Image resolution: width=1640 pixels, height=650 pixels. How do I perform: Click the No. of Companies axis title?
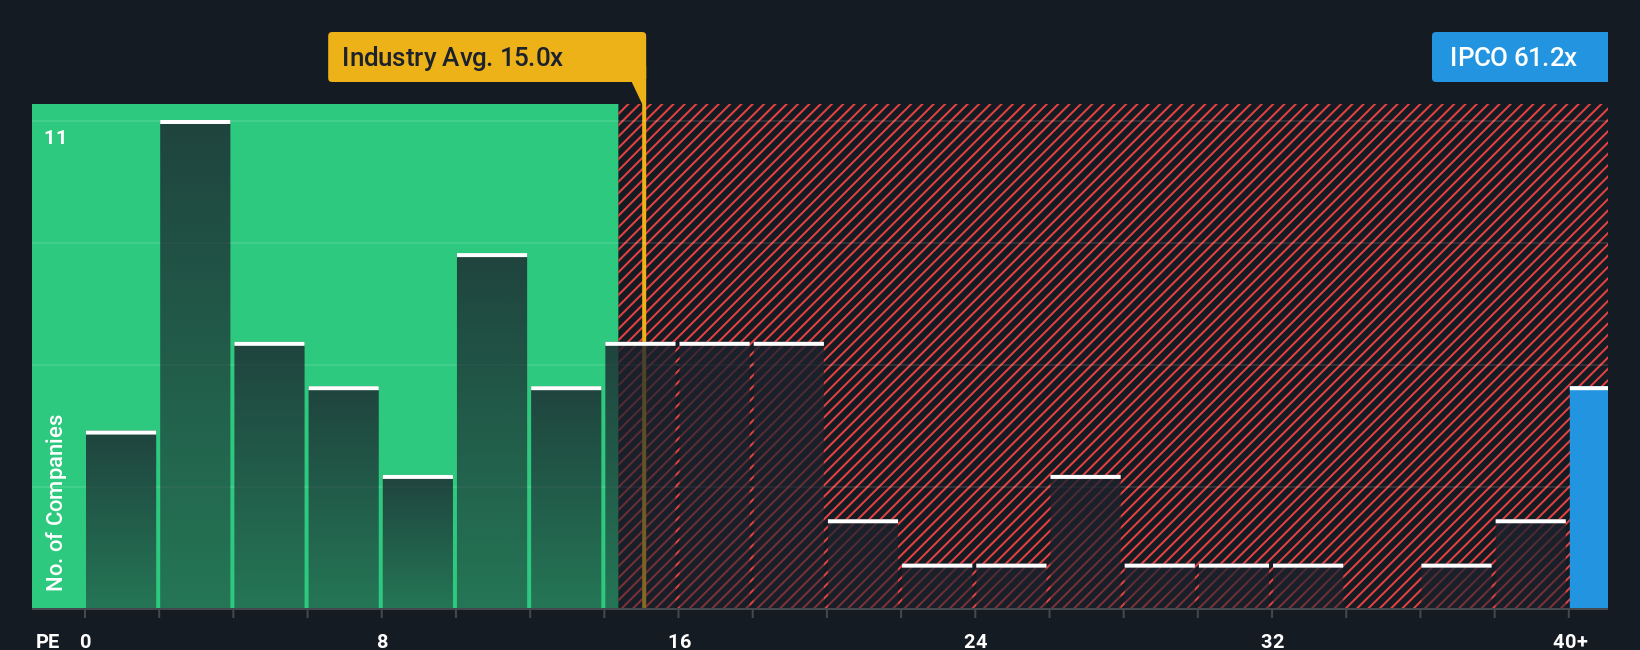click(54, 503)
